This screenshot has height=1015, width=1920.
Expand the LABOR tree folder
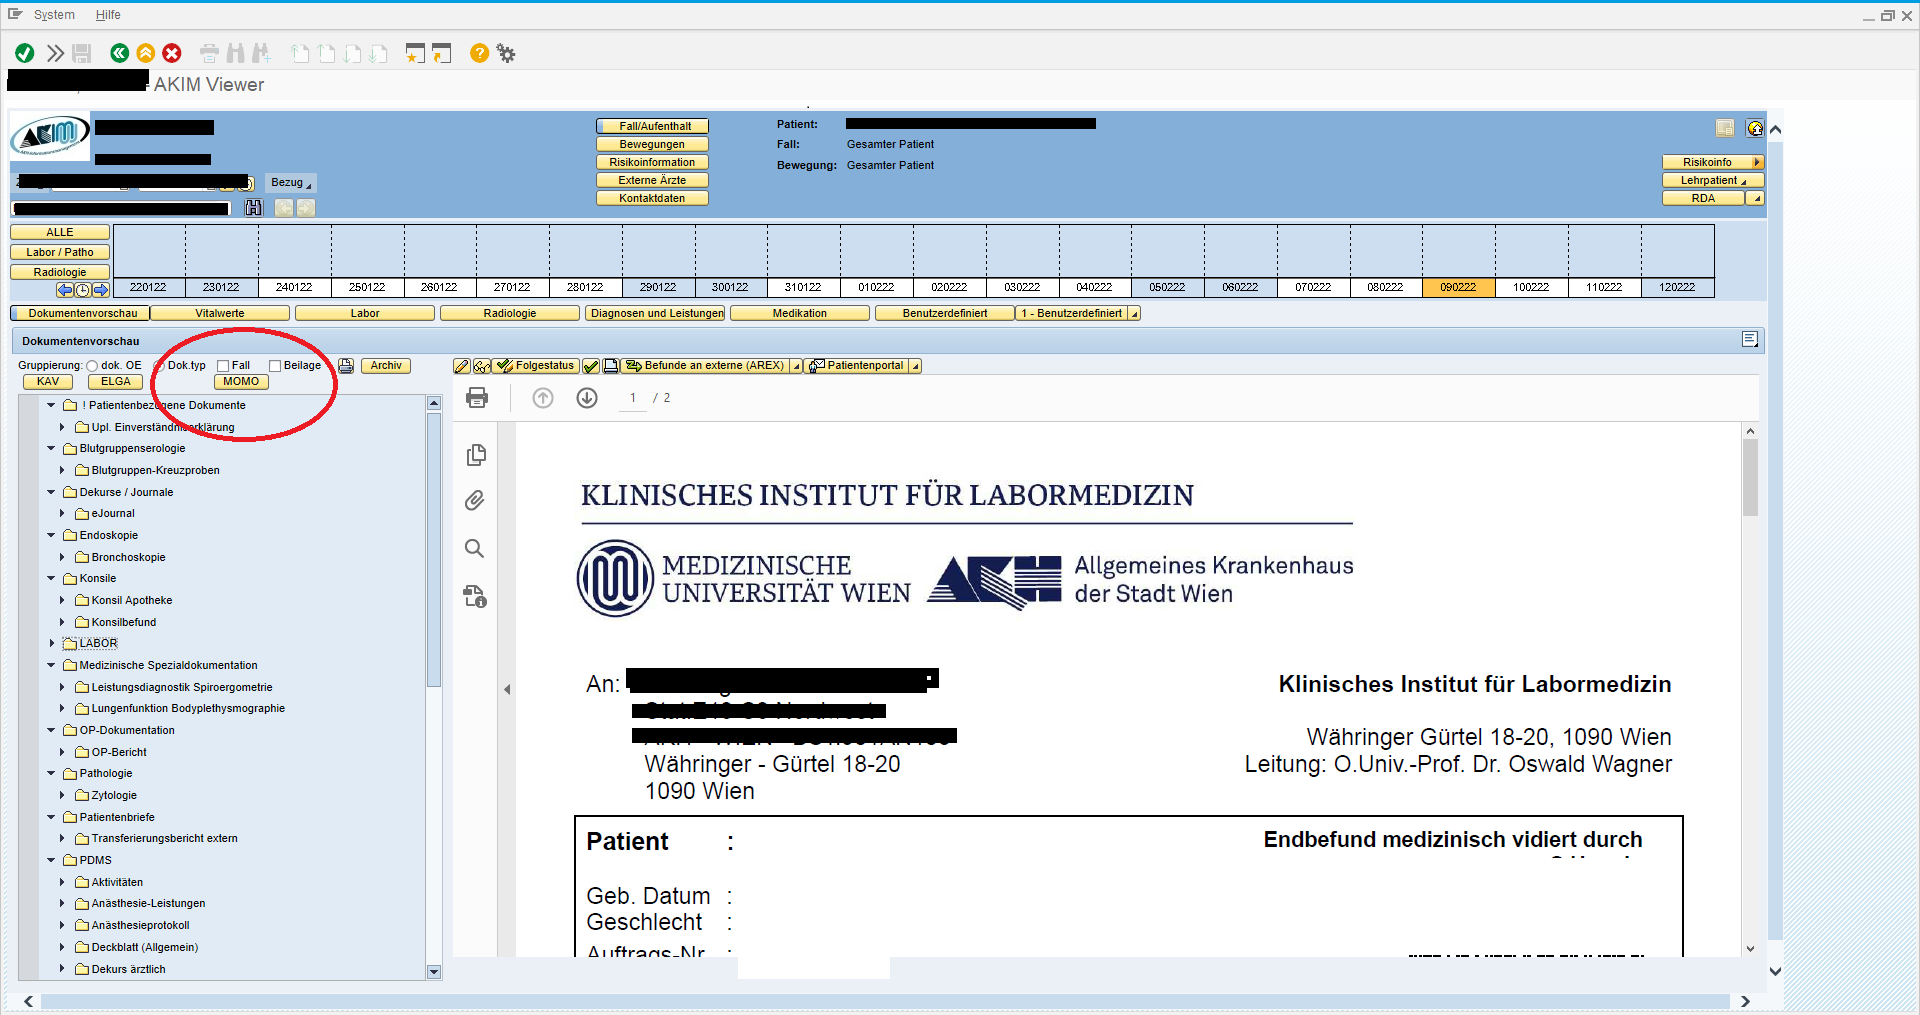click(53, 644)
